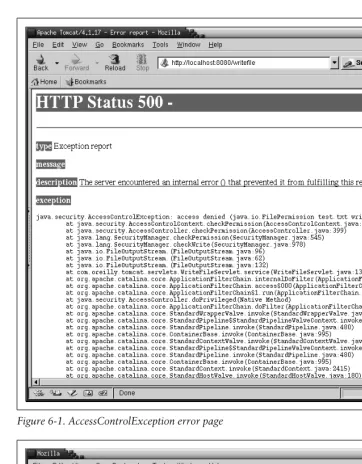Click the page icon in URL bar
The height and width of the screenshot is (464, 362).
point(164,63)
